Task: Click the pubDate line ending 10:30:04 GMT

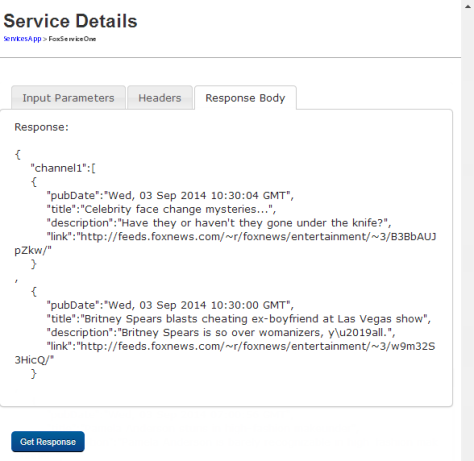Action: point(170,195)
